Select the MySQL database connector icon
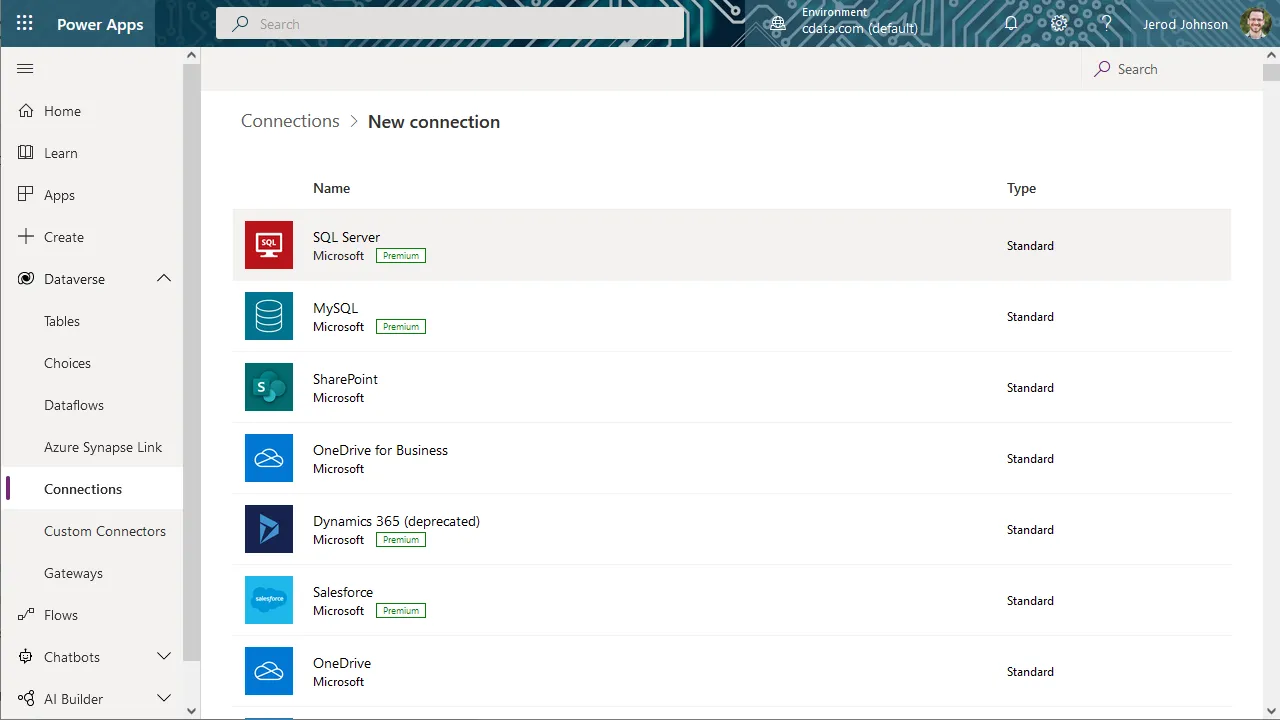1280x720 pixels. (x=269, y=316)
